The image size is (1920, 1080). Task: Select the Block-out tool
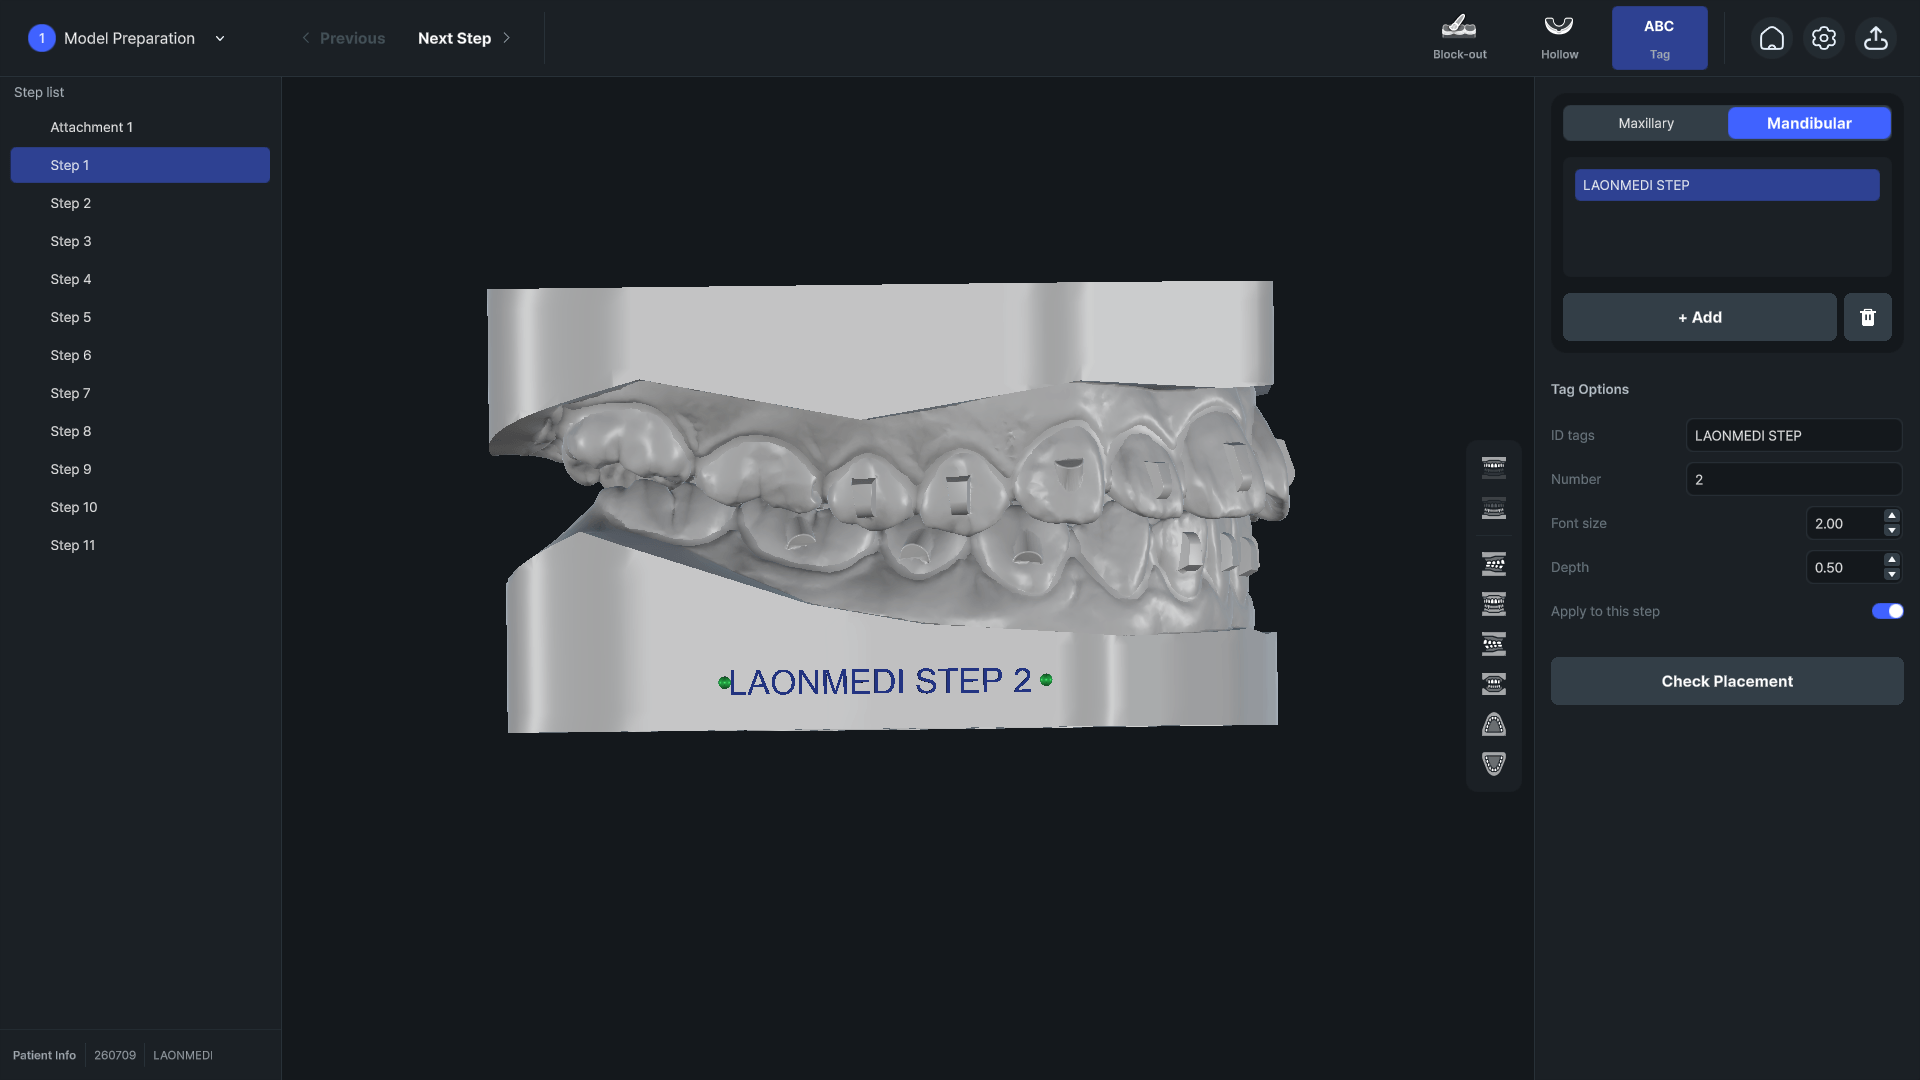tap(1459, 38)
